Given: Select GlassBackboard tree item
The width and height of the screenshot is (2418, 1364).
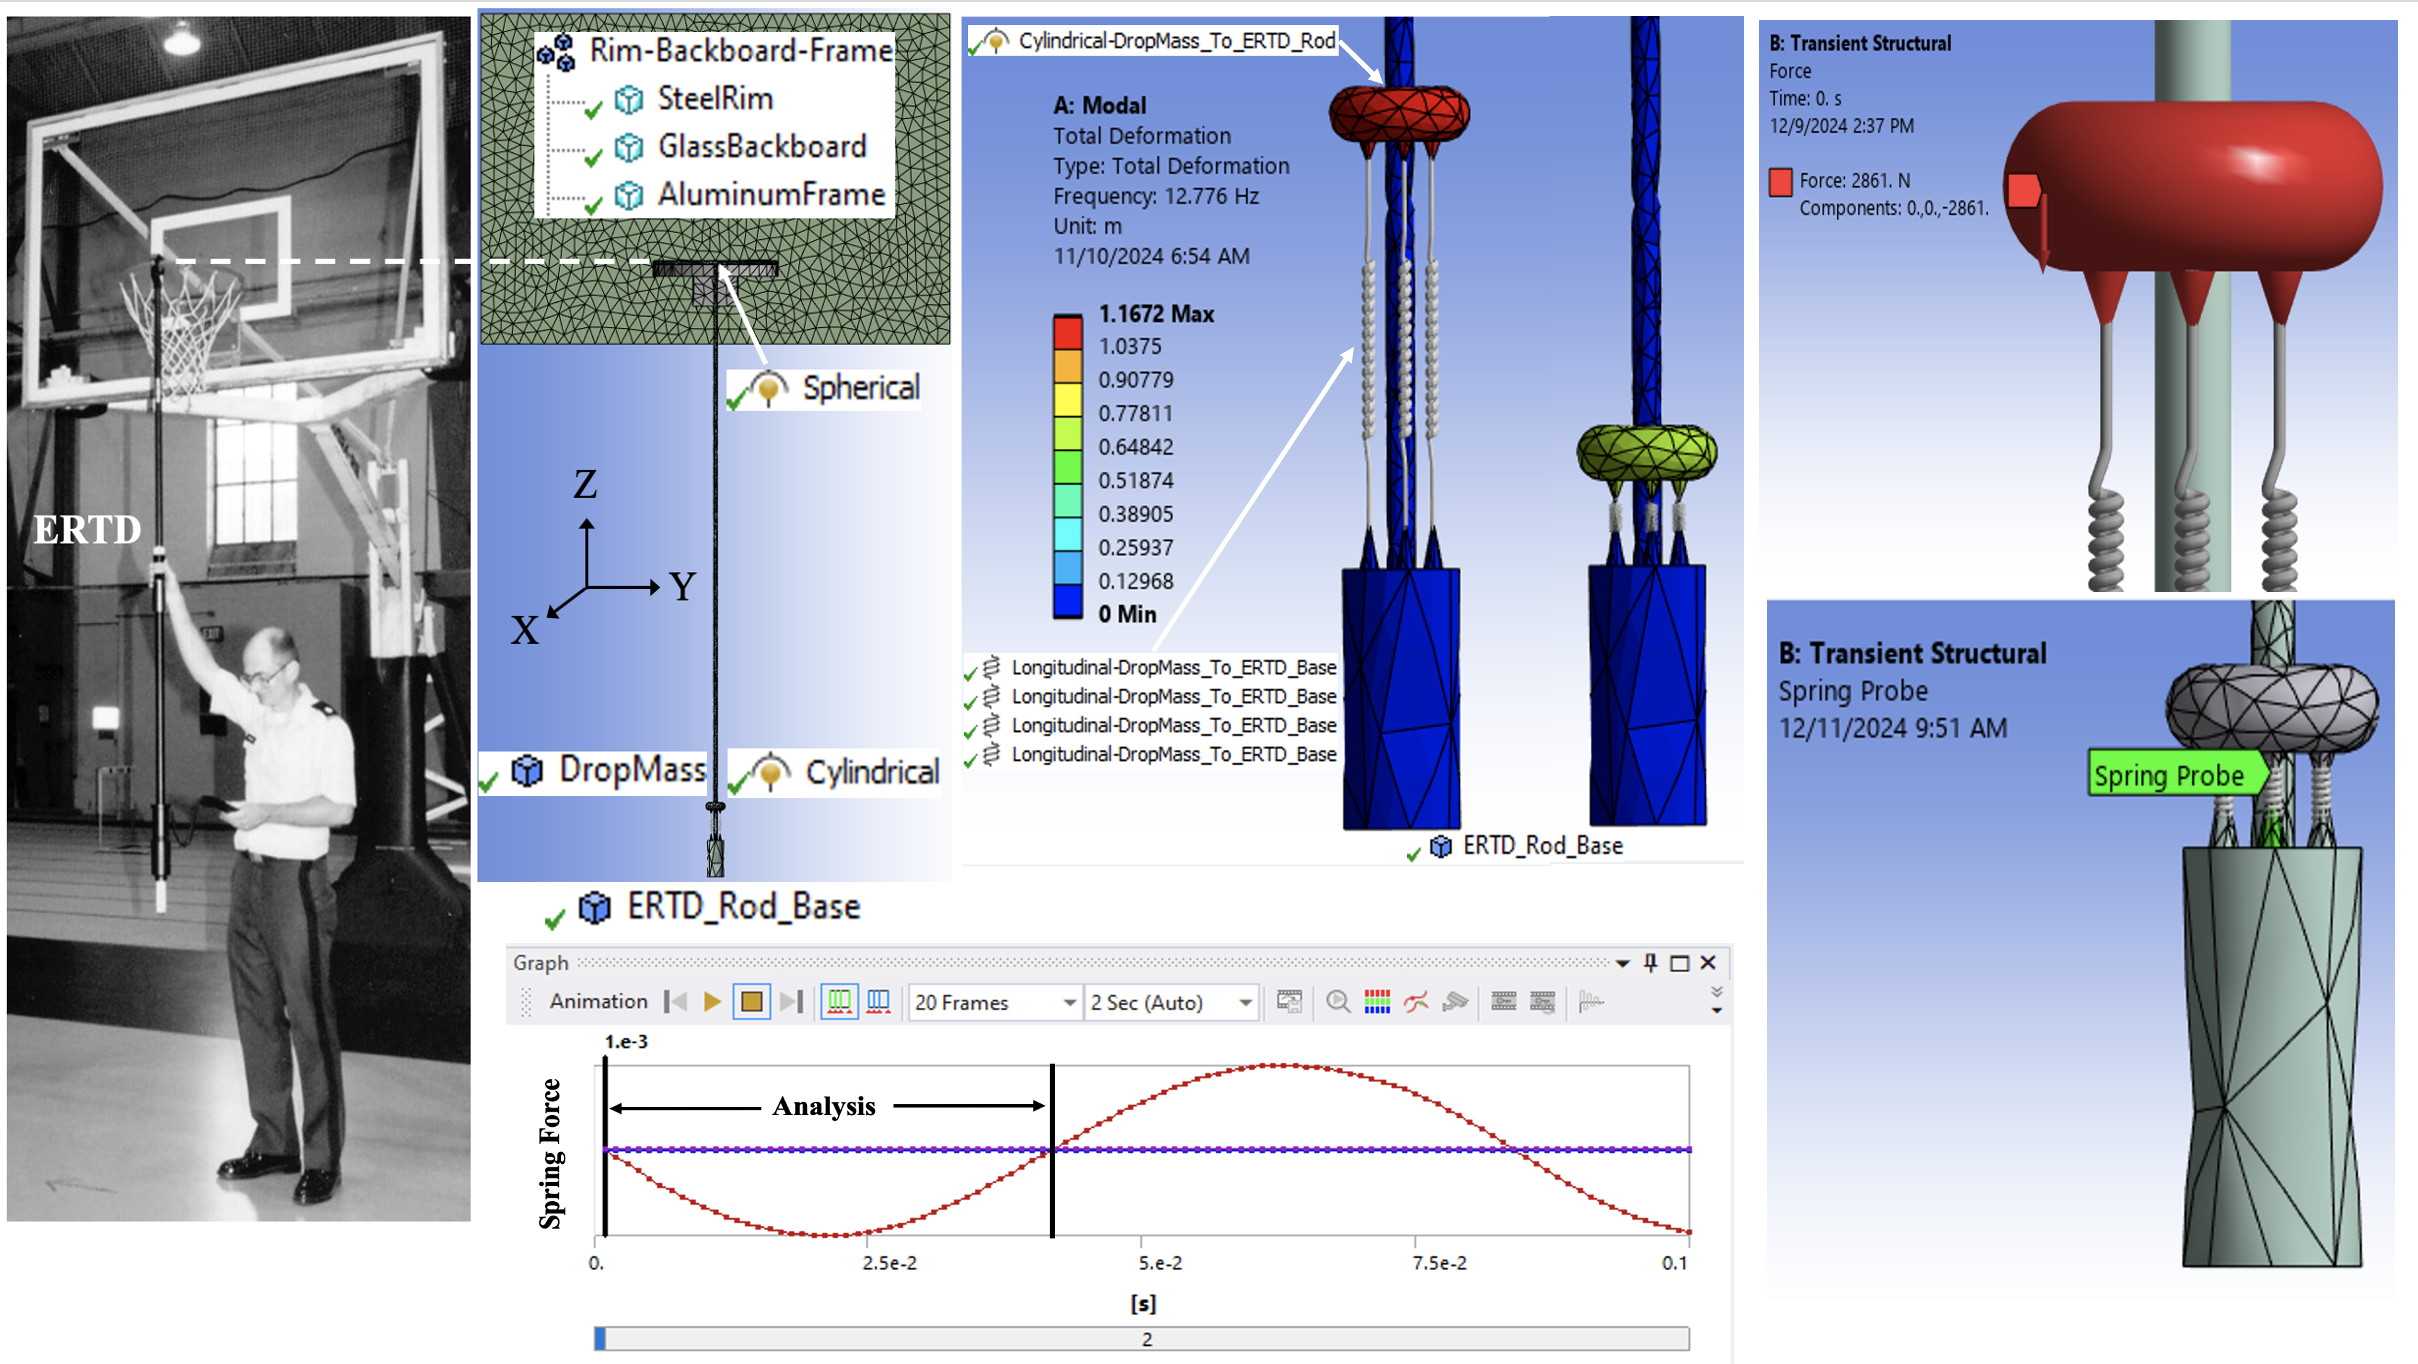Looking at the screenshot, I should point(761,147).
